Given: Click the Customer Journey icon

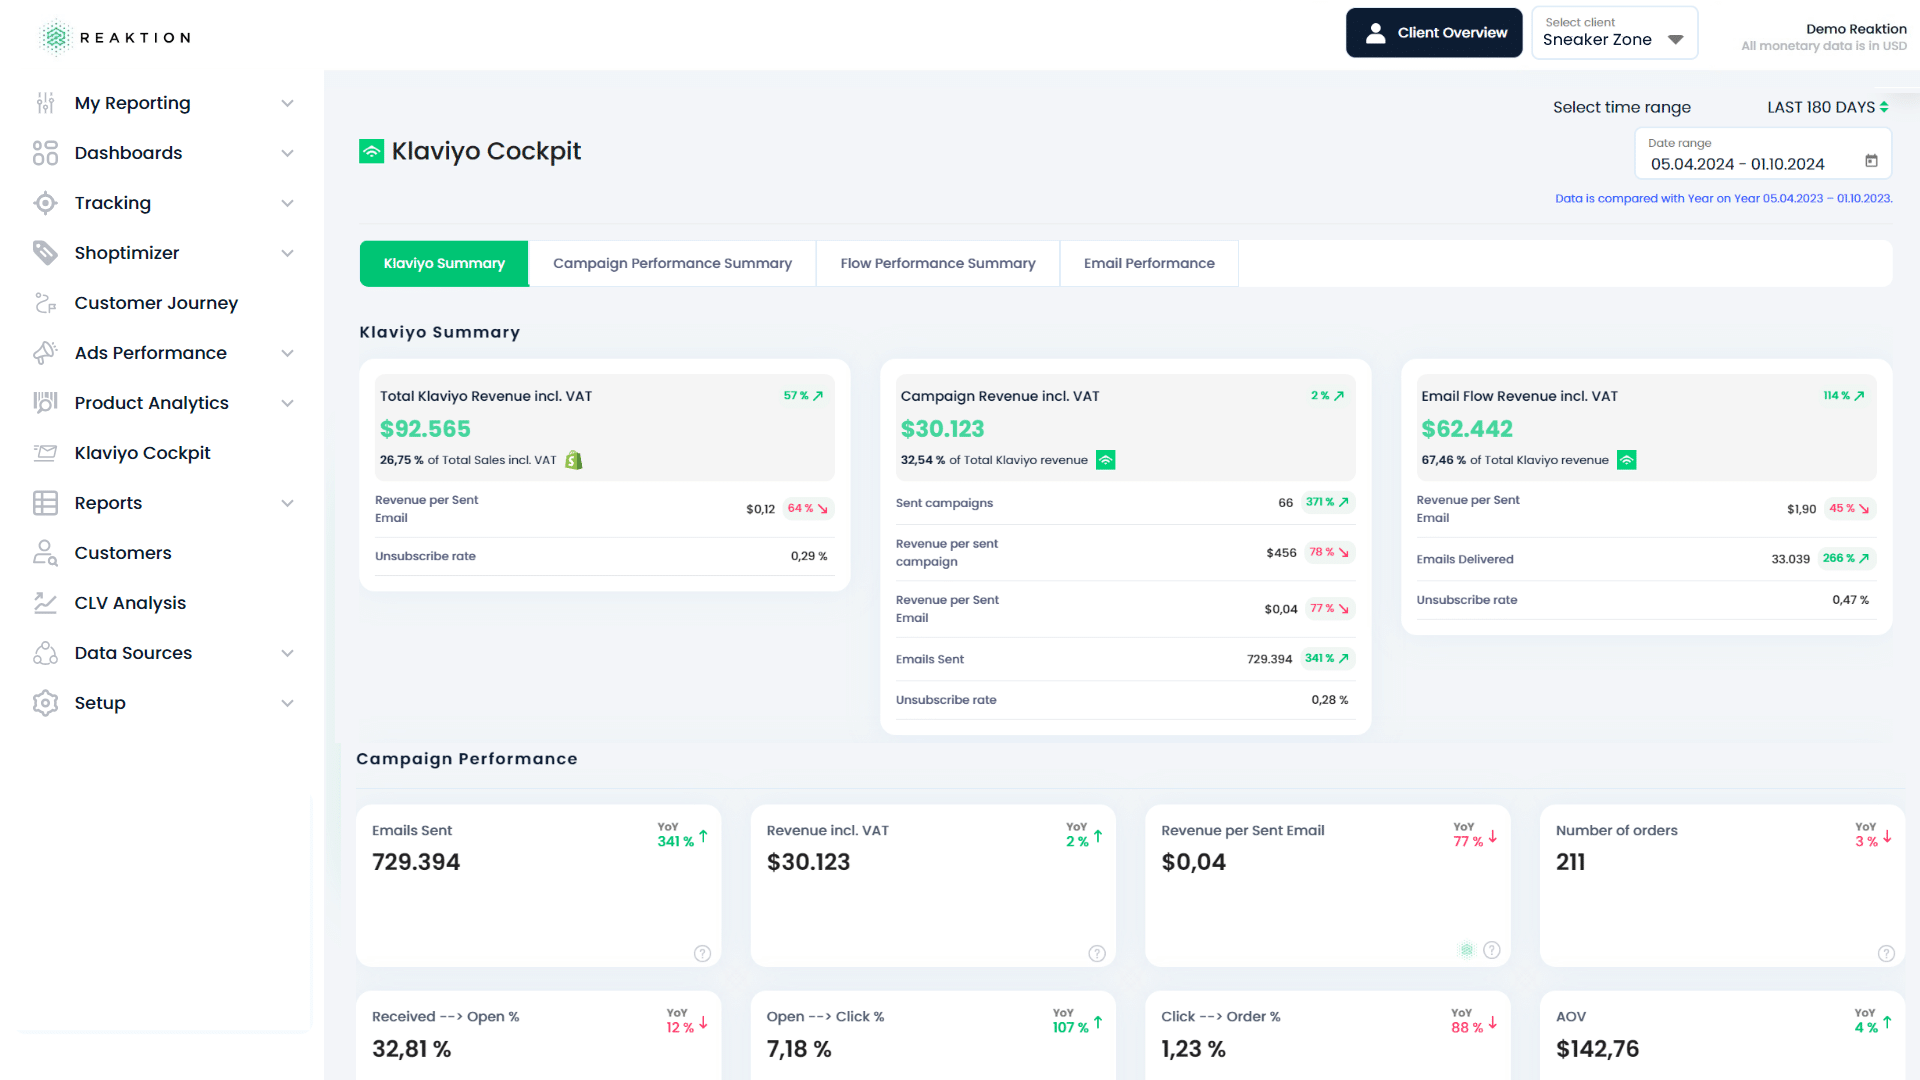Looking at the screenshot, I should click(x=45, y=303).
